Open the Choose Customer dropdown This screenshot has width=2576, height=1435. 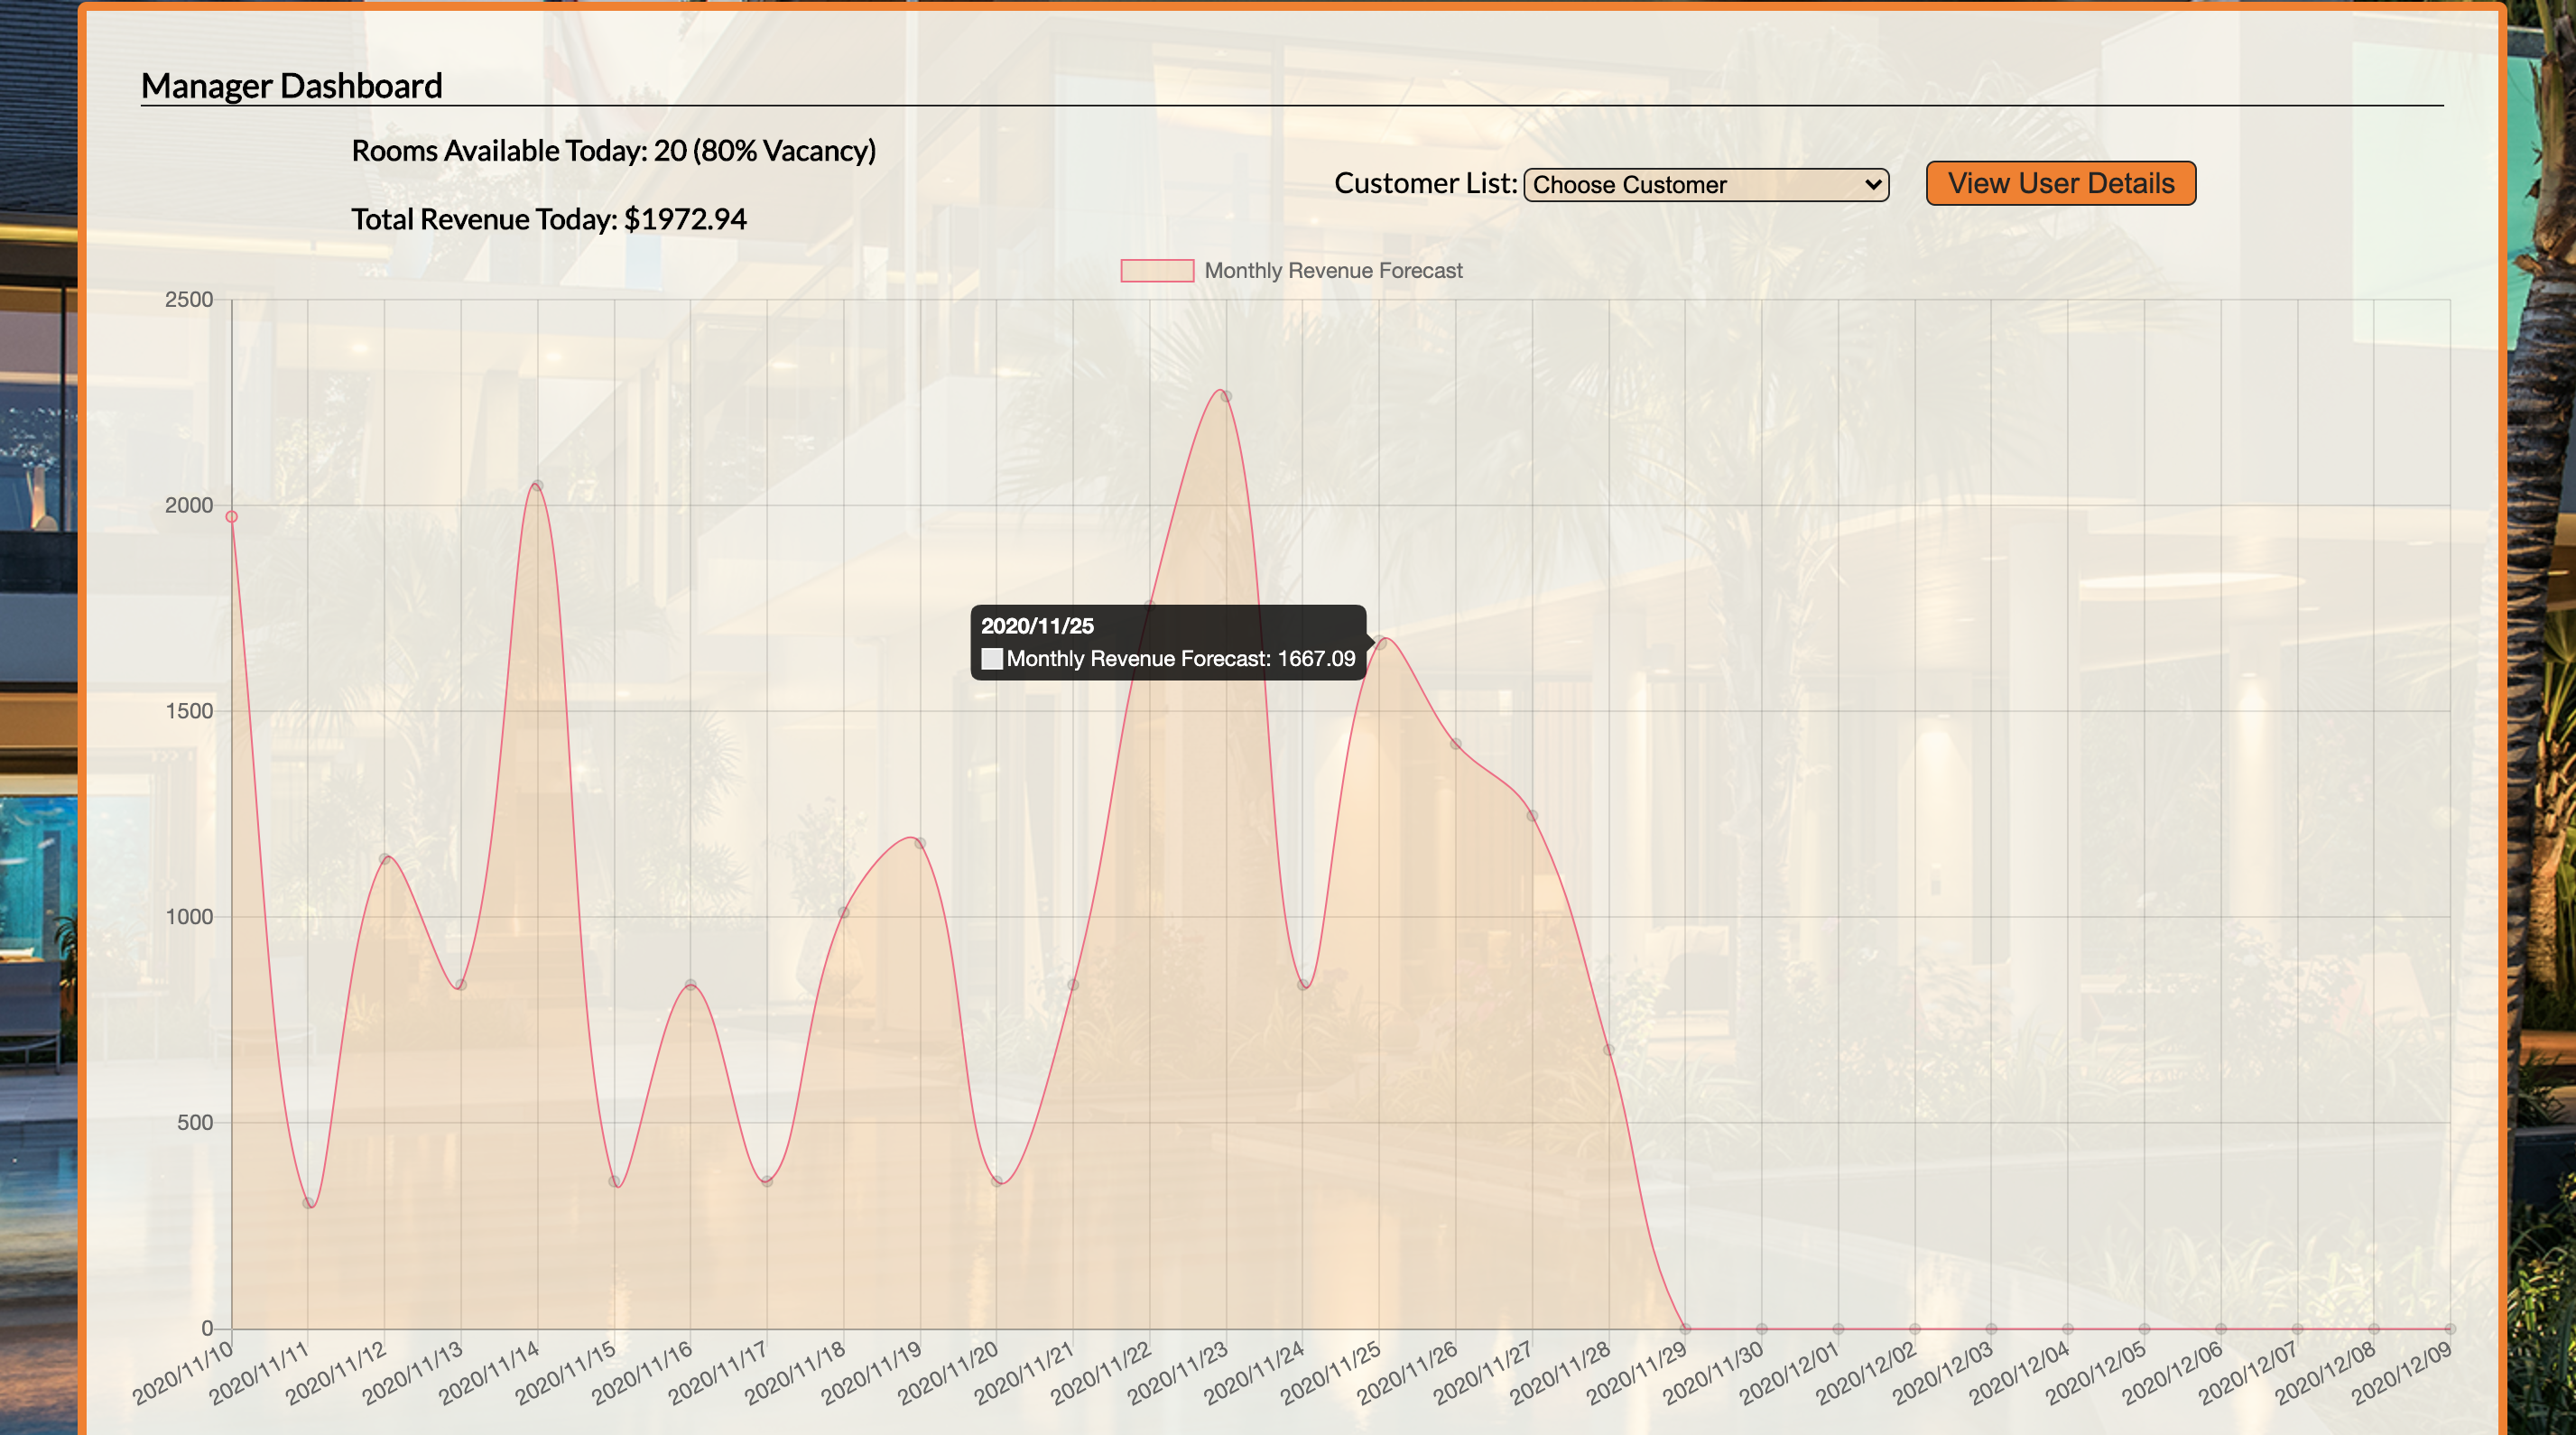coord(1705,185)
